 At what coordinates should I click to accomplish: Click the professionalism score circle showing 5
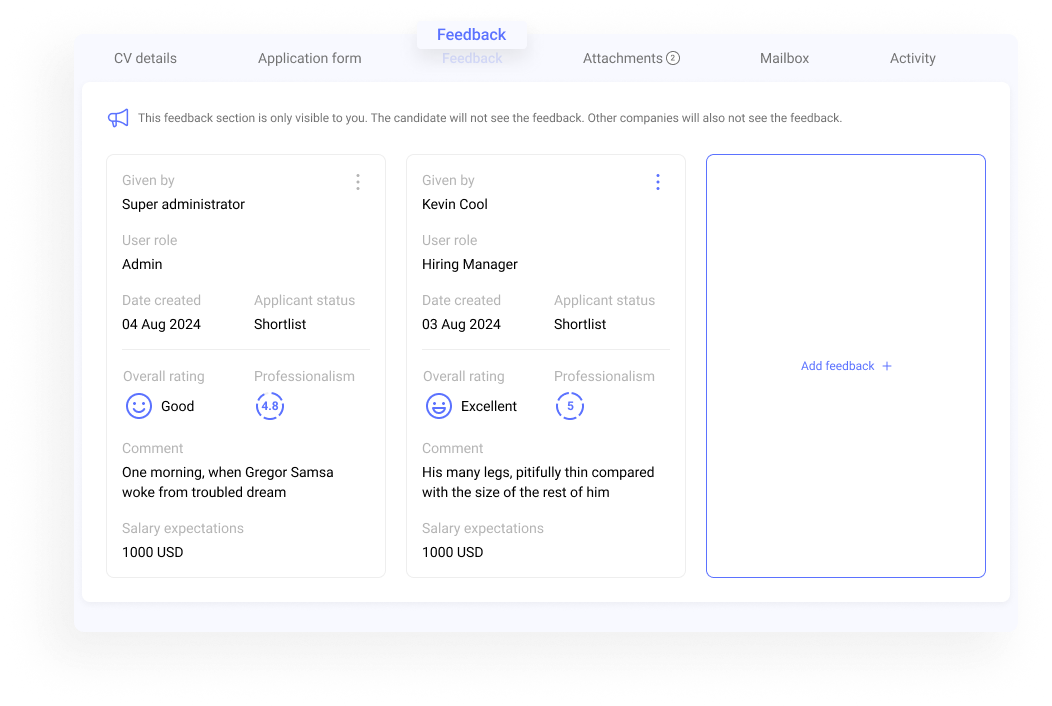coord(570,406)
